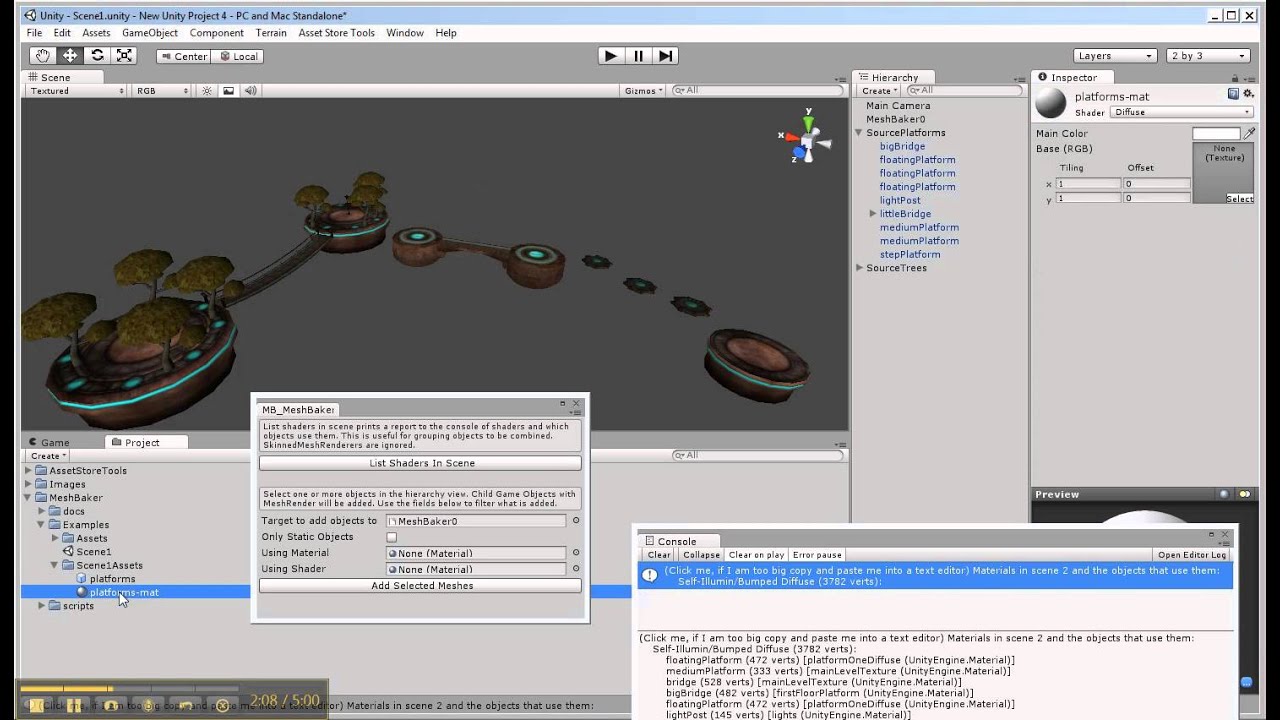This screenshot has width=1280, height=720.
Task: Toggle Clear on play in Console
Action: 756,555
